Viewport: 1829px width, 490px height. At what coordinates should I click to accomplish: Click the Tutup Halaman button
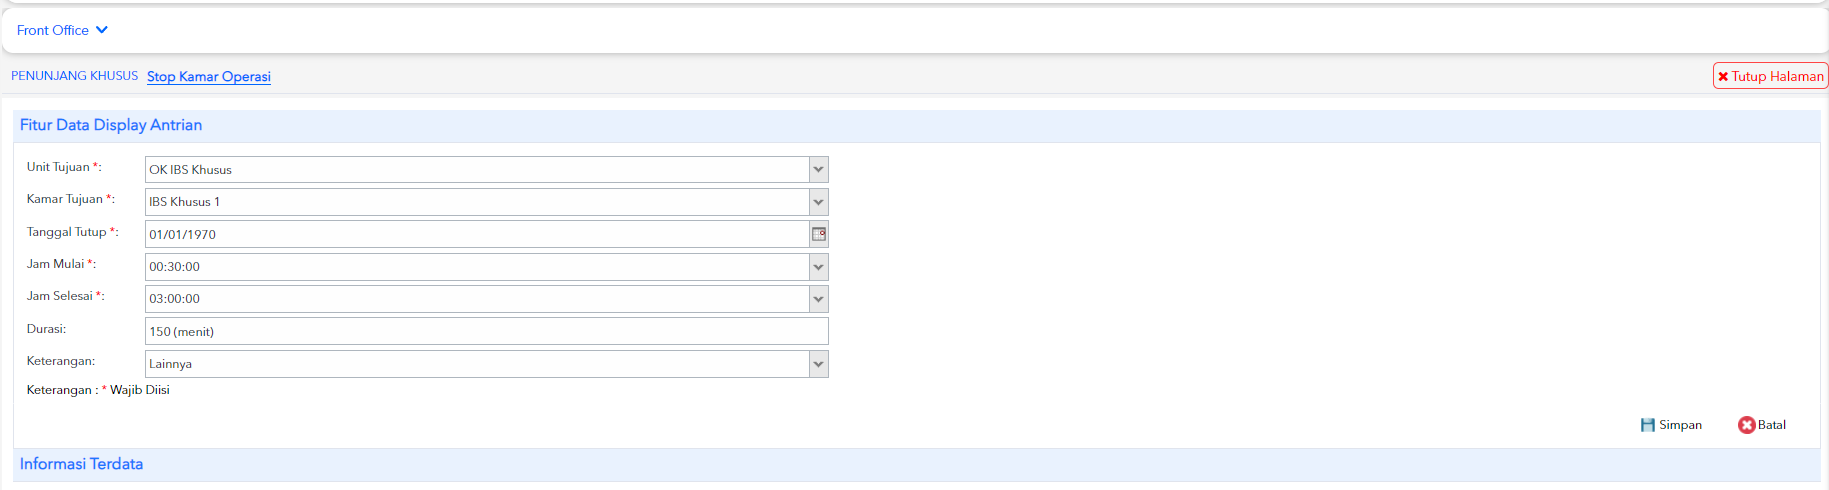(1771, 76)
